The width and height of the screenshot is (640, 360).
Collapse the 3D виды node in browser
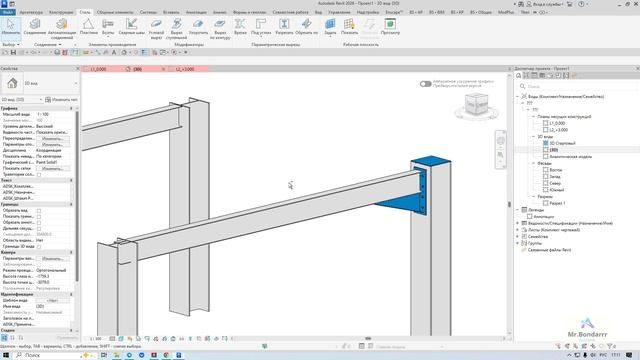(533, 137)
